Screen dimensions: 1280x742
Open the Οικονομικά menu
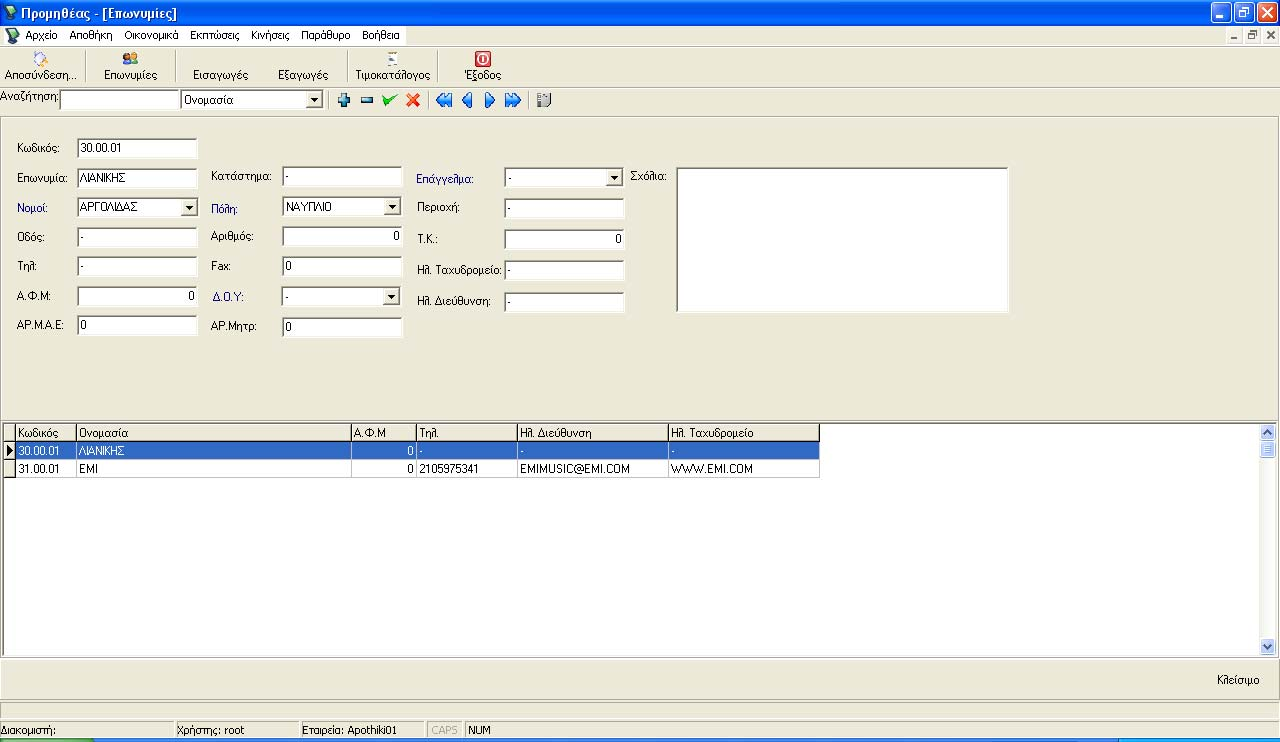tap(151, 35)
